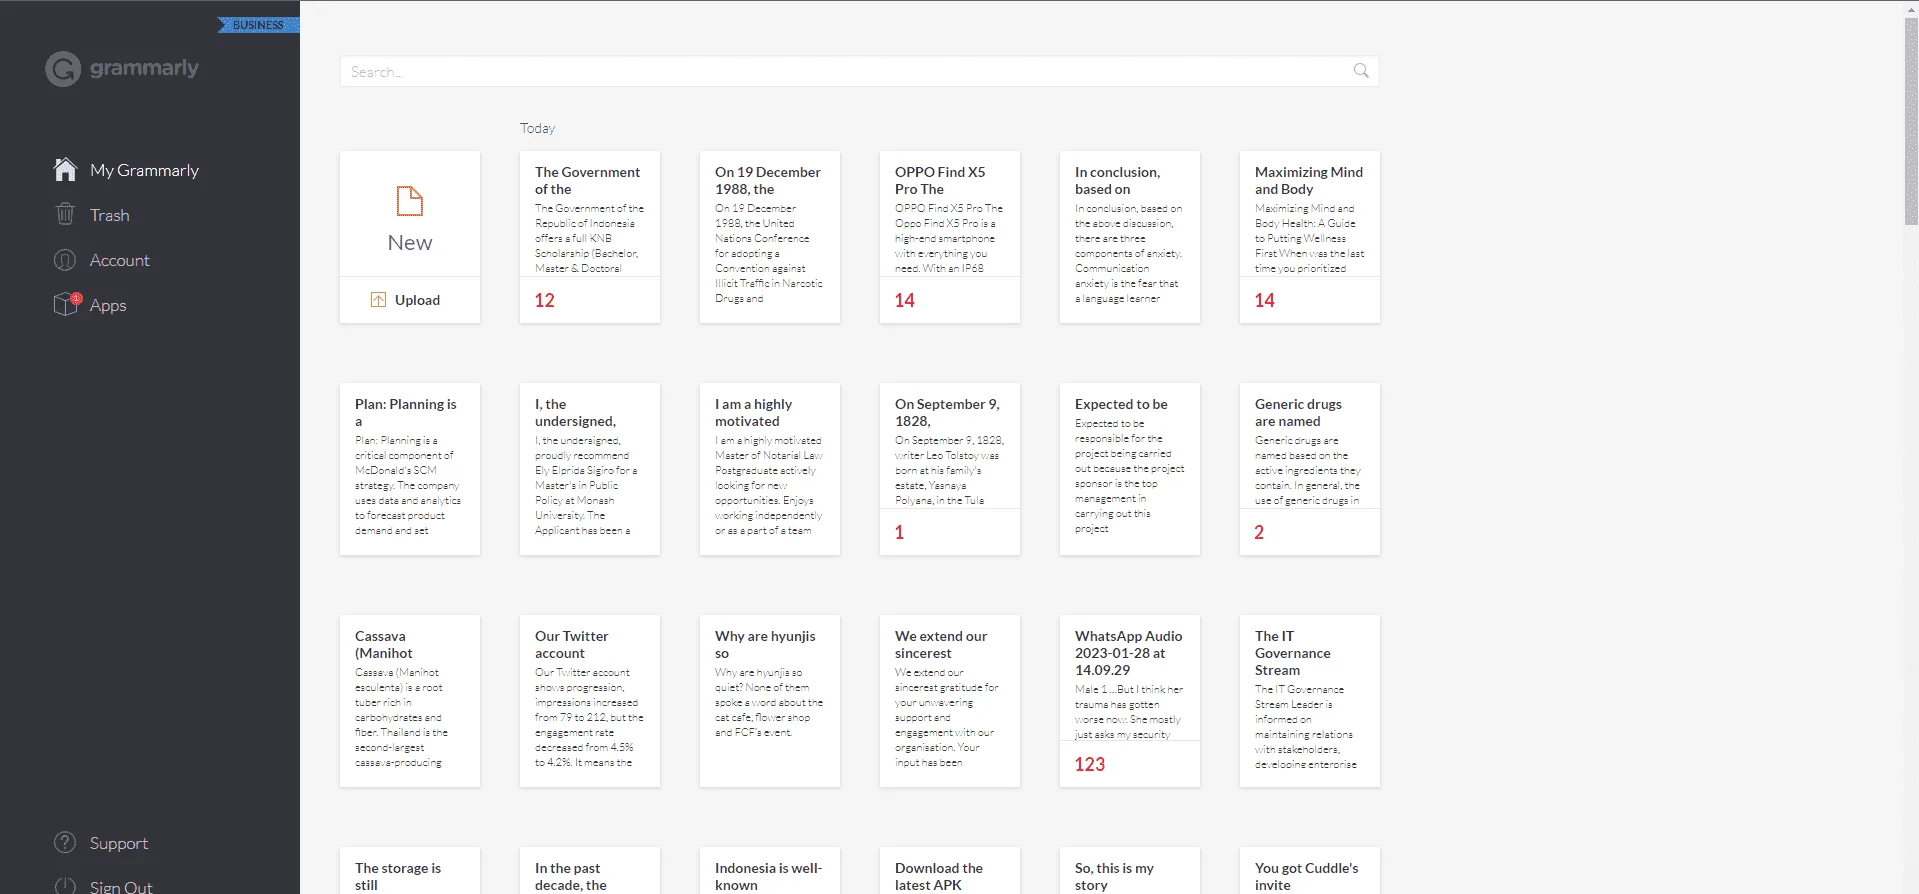1919x894 pixels.
Task: Open 'I am a highly motivated' document
Action: 770,469
